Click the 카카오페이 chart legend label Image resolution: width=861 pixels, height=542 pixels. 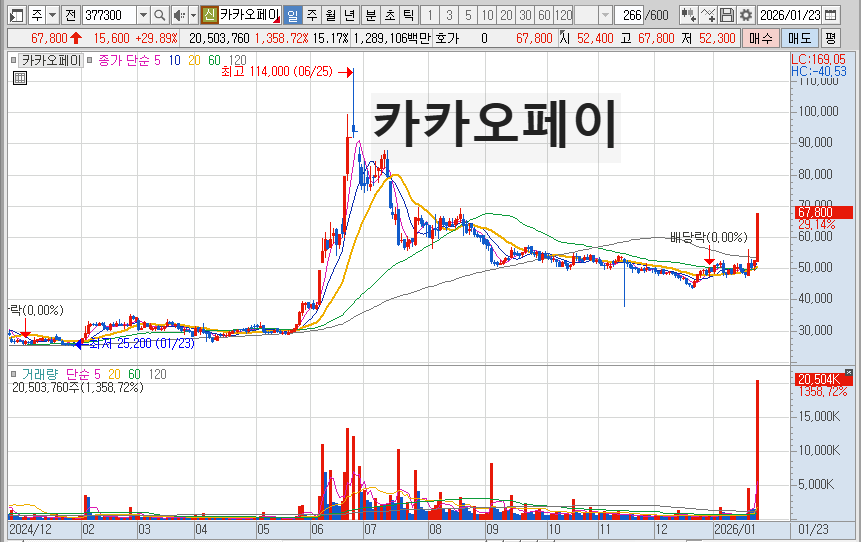[51, 60]
